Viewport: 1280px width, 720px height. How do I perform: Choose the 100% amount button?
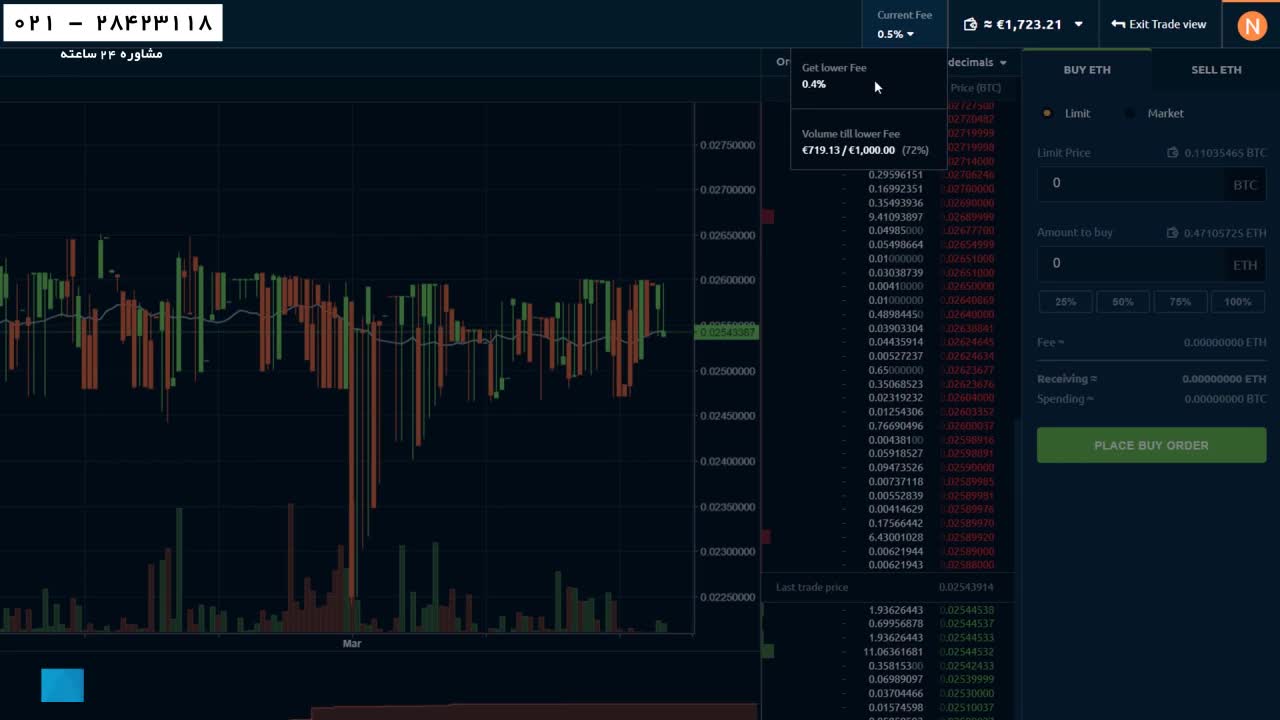pos(1237,301)
